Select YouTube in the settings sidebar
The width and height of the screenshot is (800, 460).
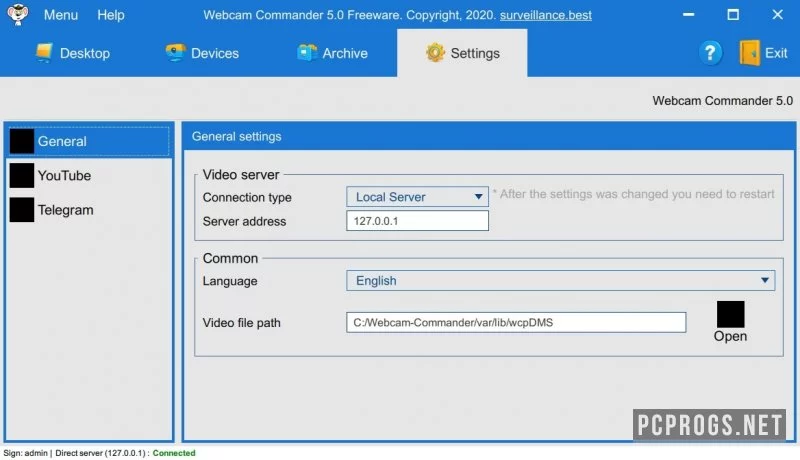coord(89,175)
